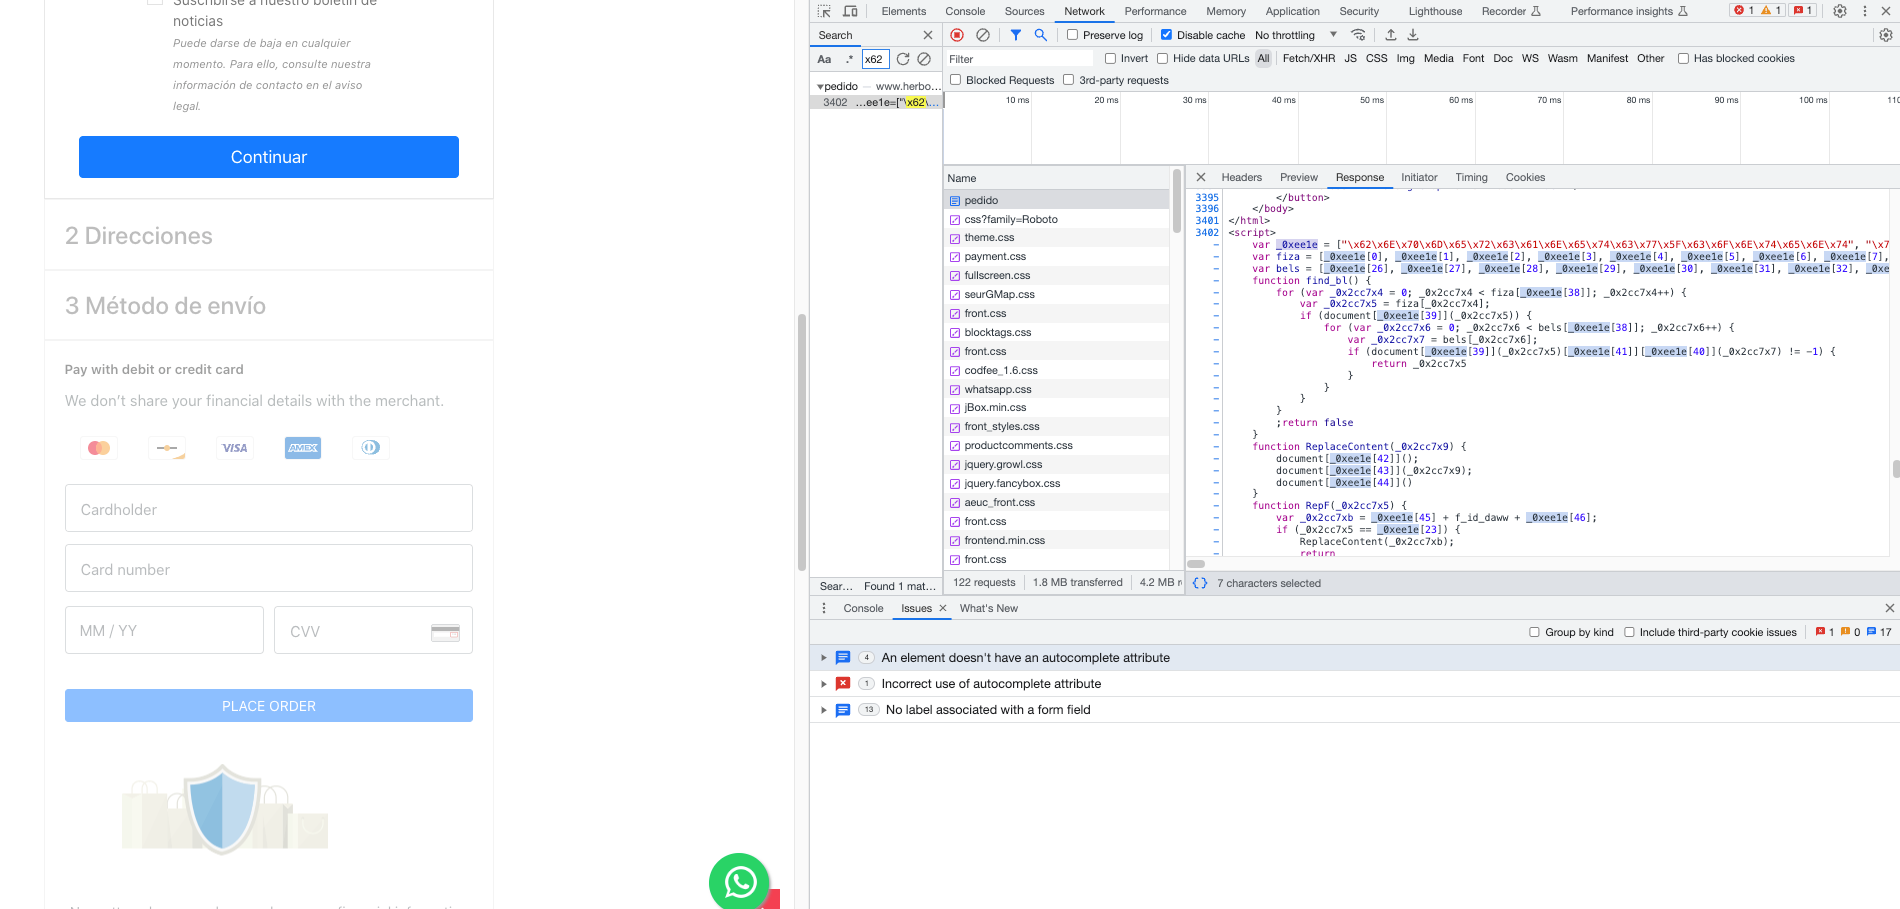Viewport: 1900px width, 909px height.
Task: Click the inspect element picker icon
Action: tap(824, 11)
